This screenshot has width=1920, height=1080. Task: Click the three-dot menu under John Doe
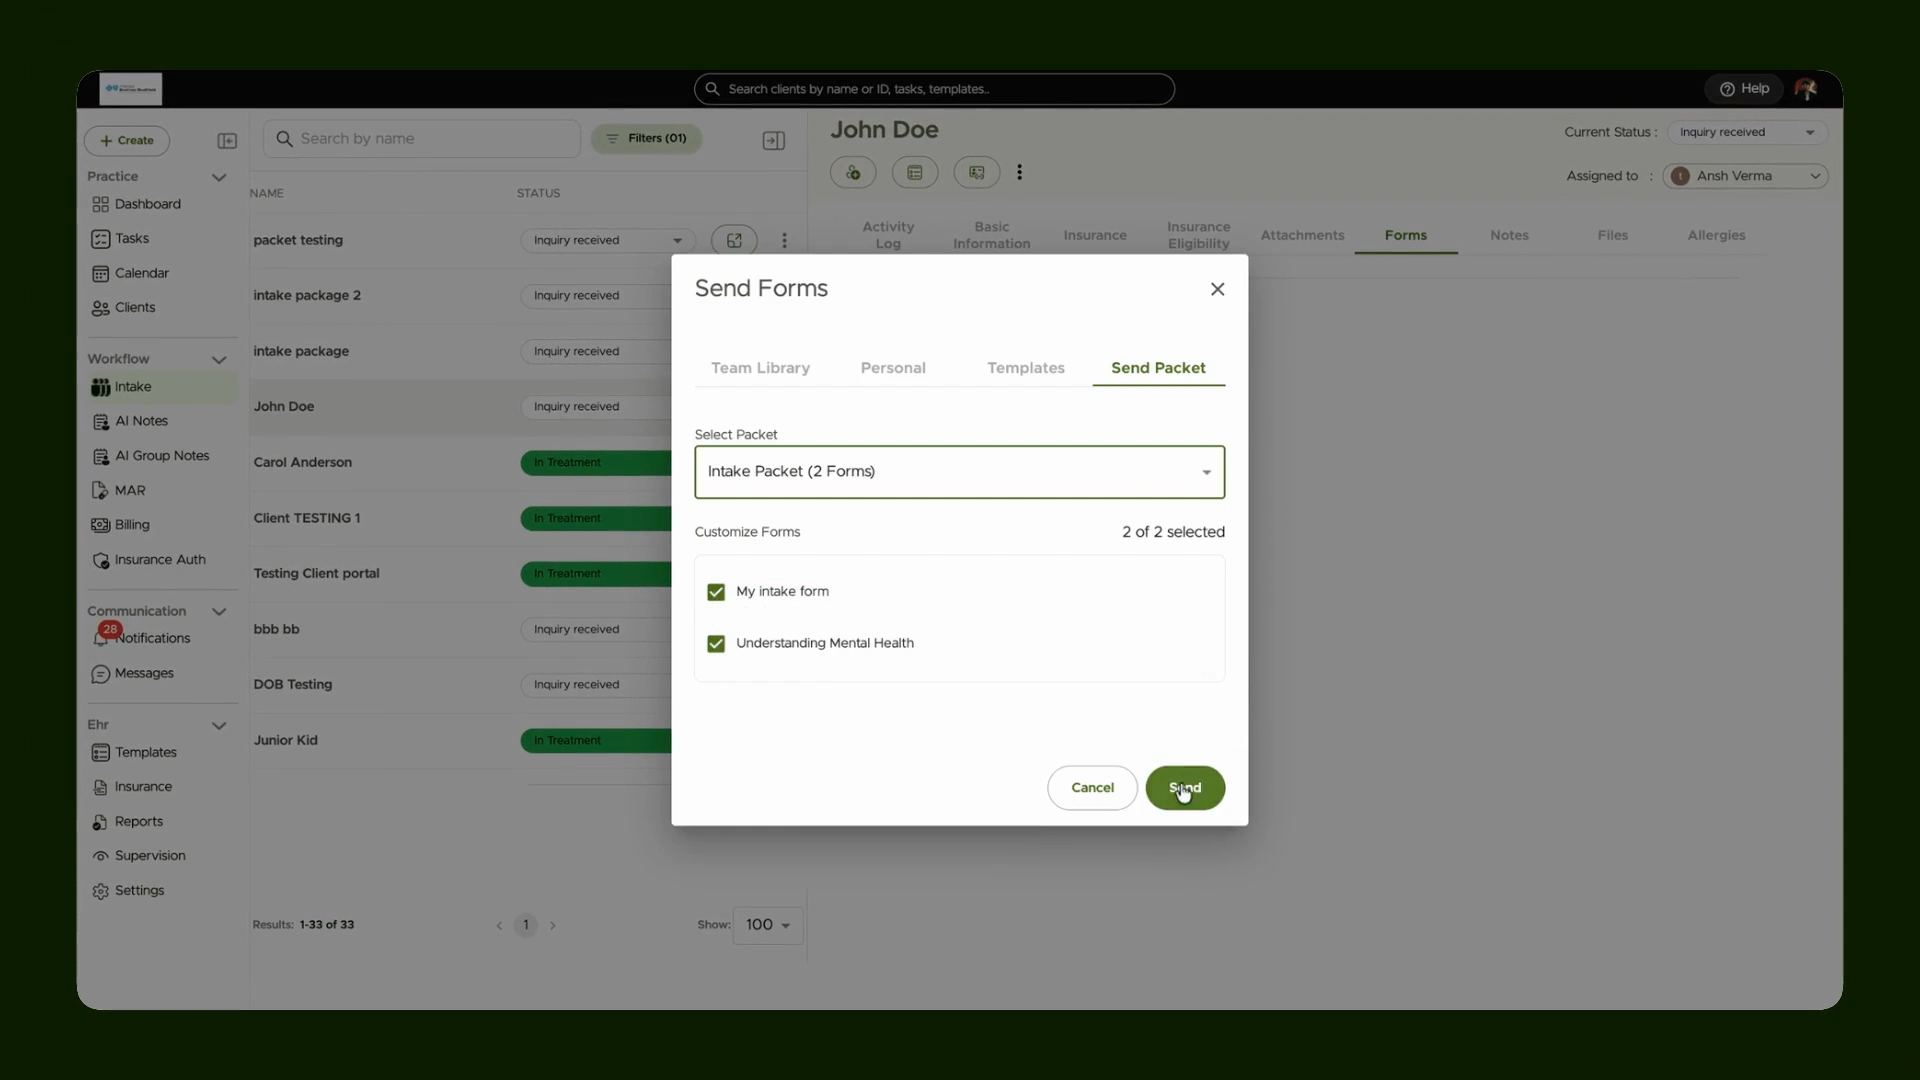pos(1019,172)
